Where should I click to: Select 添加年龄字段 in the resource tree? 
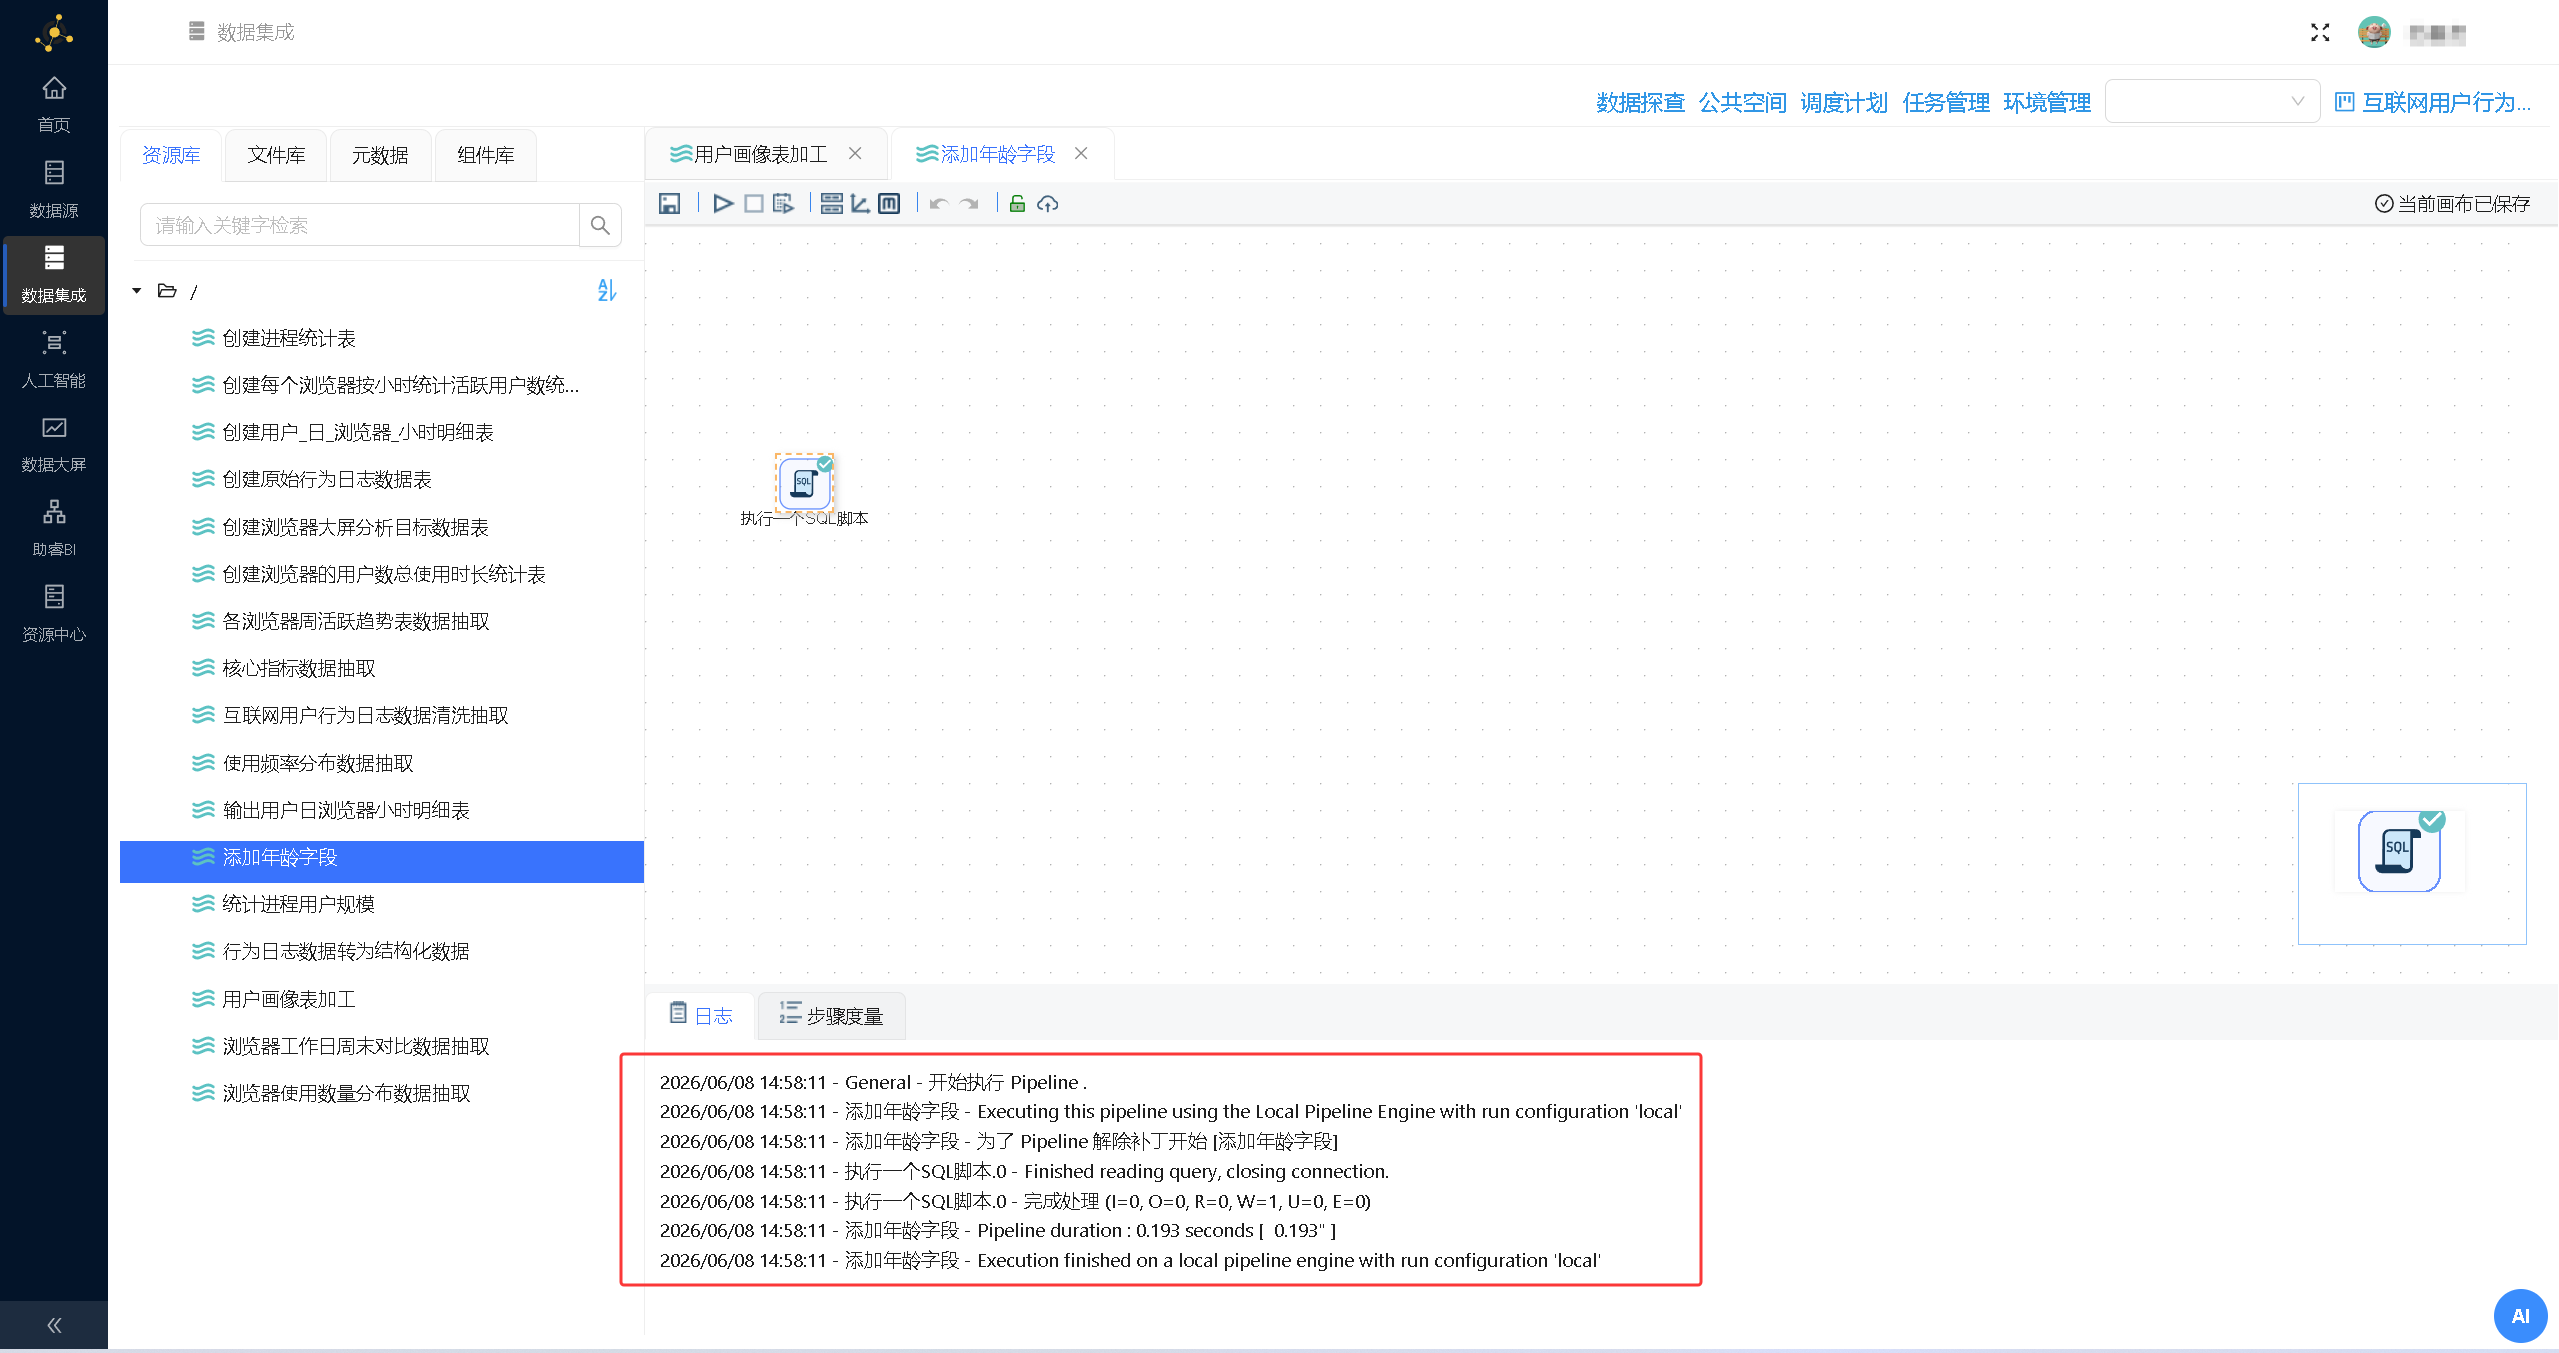tap(382, 862)
